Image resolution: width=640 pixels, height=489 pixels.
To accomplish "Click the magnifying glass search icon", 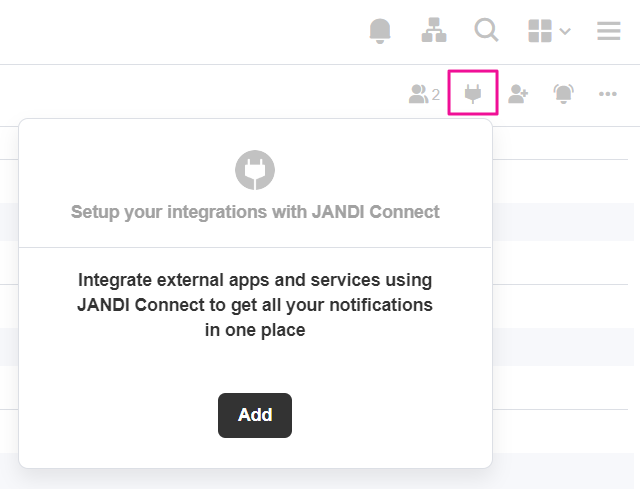I will click(x=487, y=31).
